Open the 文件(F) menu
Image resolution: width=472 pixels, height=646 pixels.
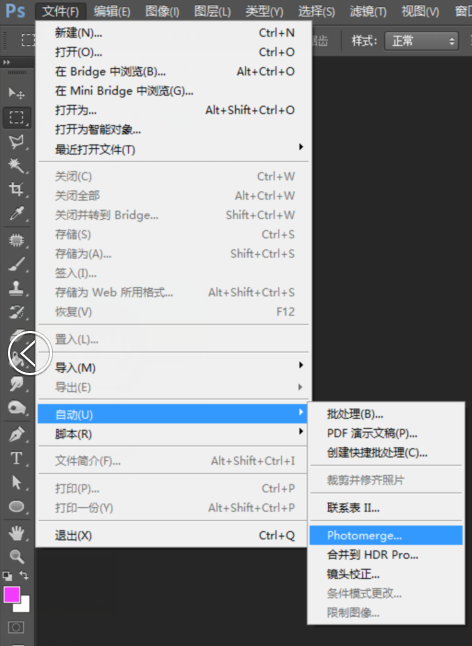point(61,11)
